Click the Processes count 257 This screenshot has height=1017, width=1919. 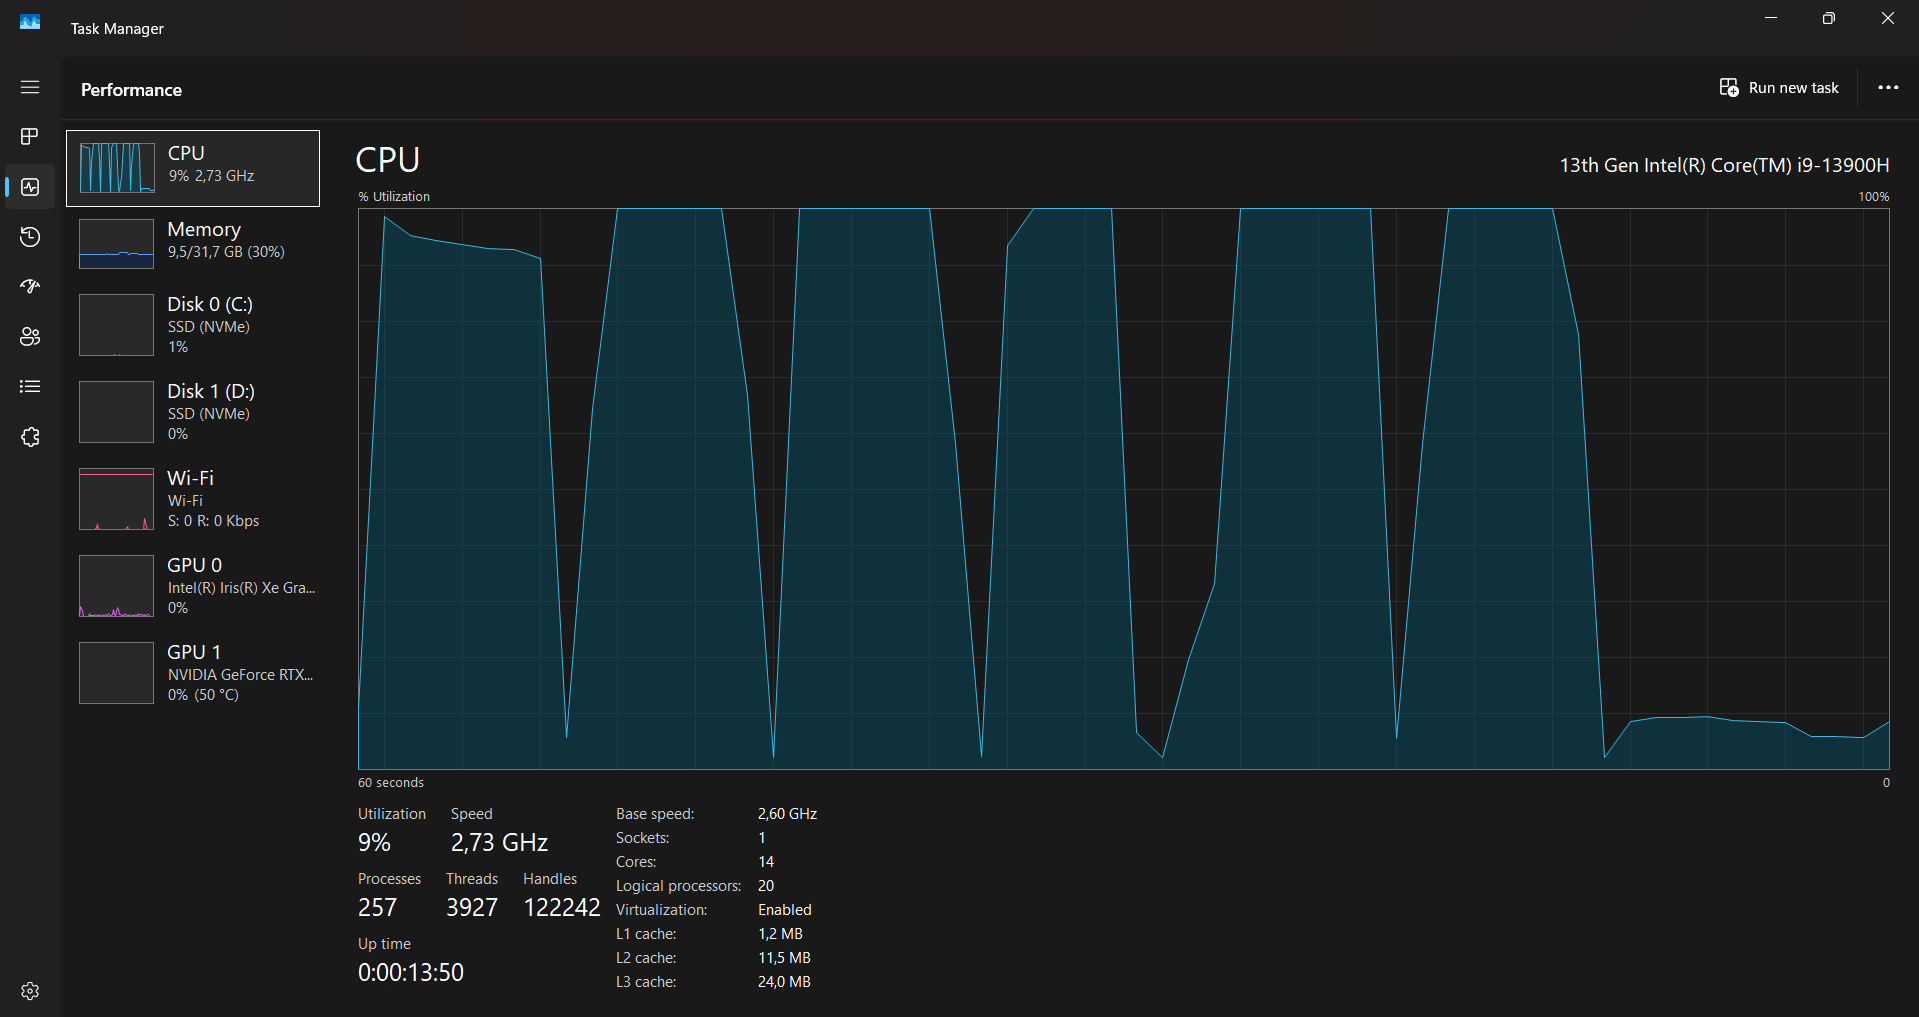coord(377,908)
